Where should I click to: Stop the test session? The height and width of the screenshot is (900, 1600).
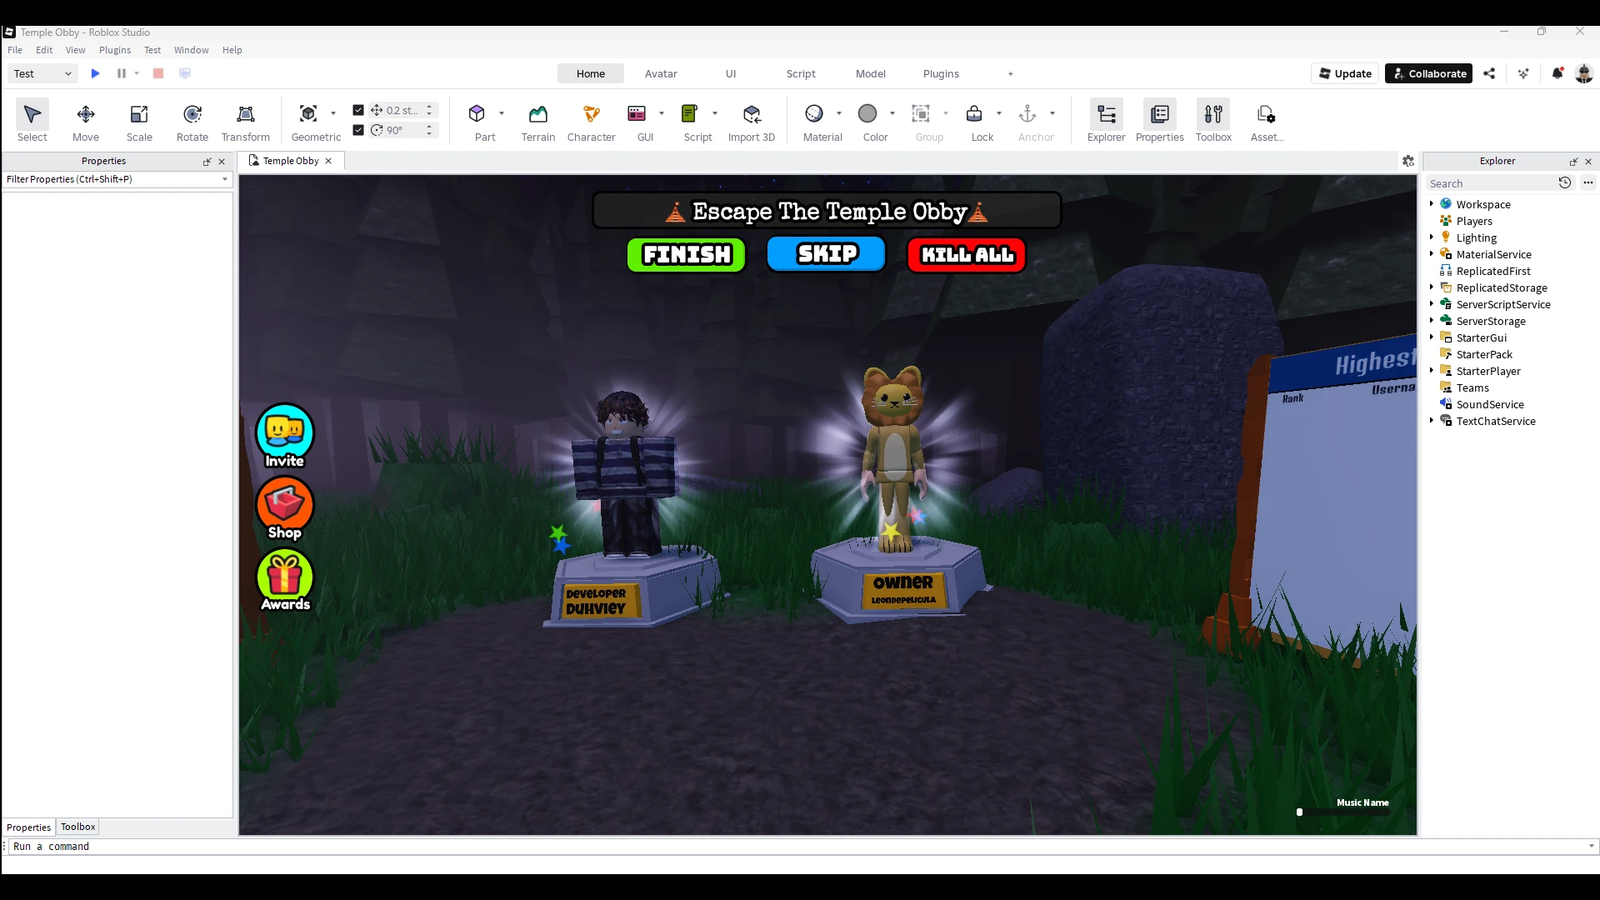[158, 73]
